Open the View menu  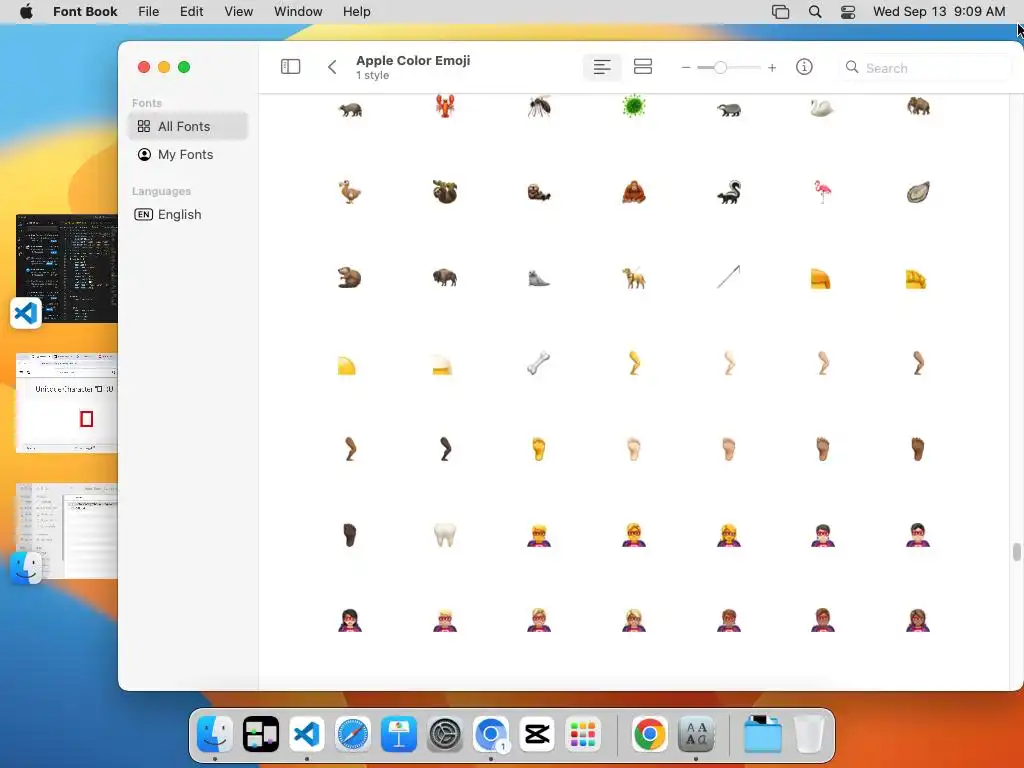coord(238,11)
